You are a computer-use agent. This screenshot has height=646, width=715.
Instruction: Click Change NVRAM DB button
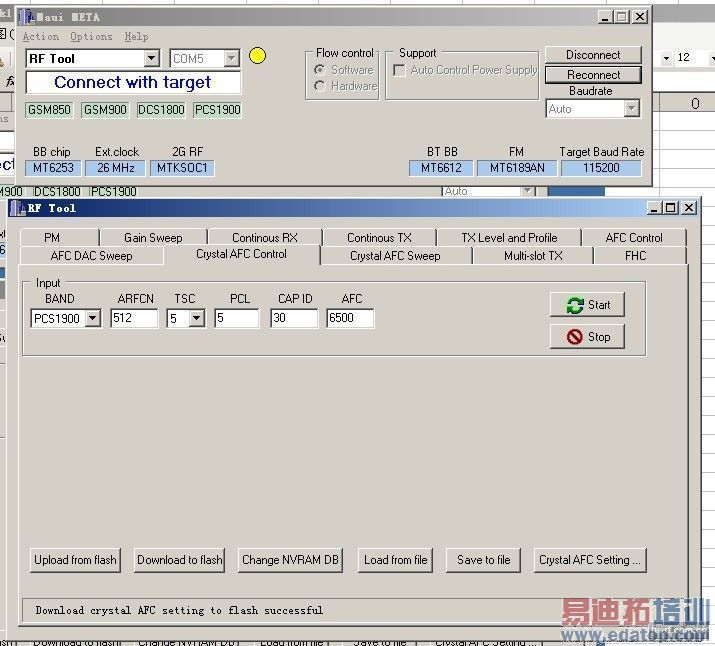290,560
